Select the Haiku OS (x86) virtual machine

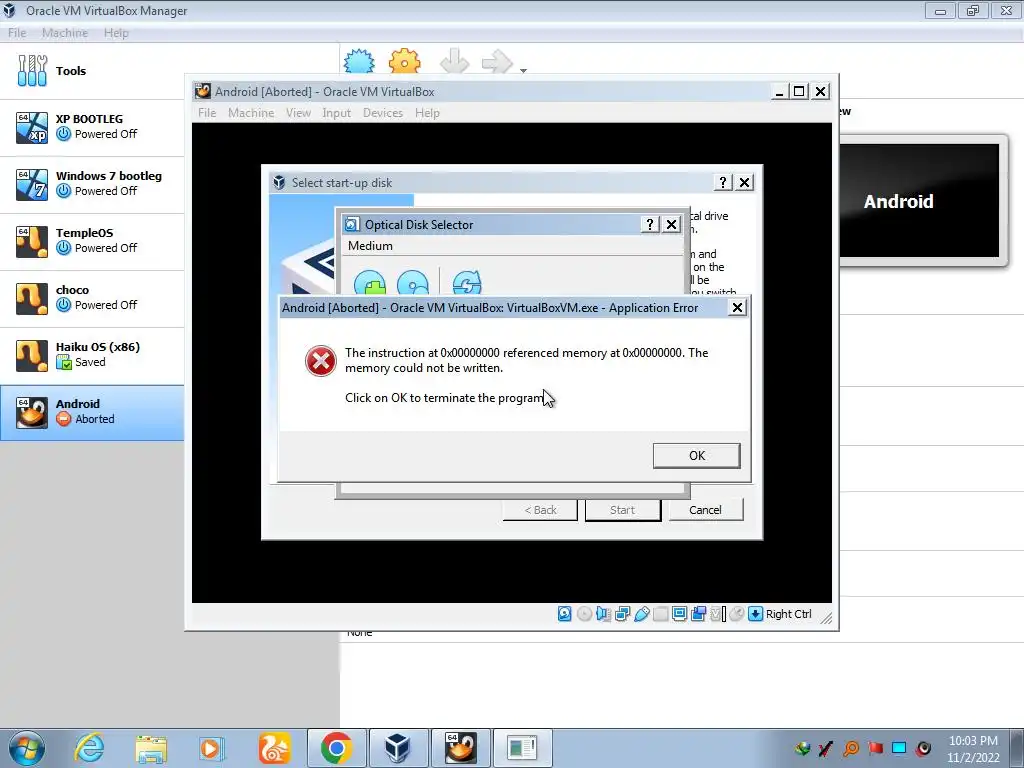click(x=91, y=355)
